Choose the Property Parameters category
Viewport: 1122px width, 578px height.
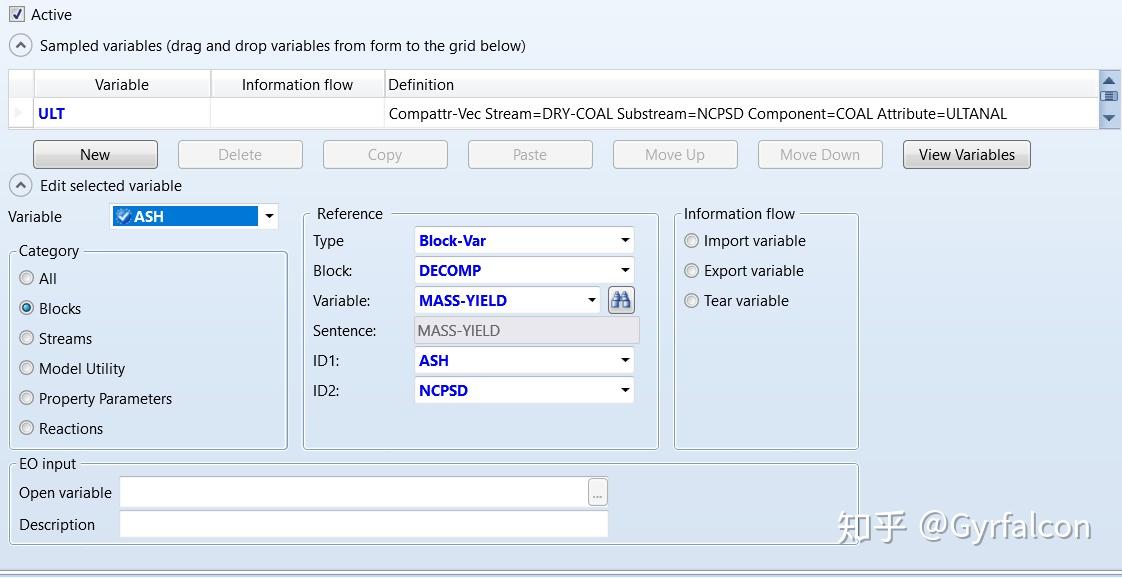(x=27, y=398)
